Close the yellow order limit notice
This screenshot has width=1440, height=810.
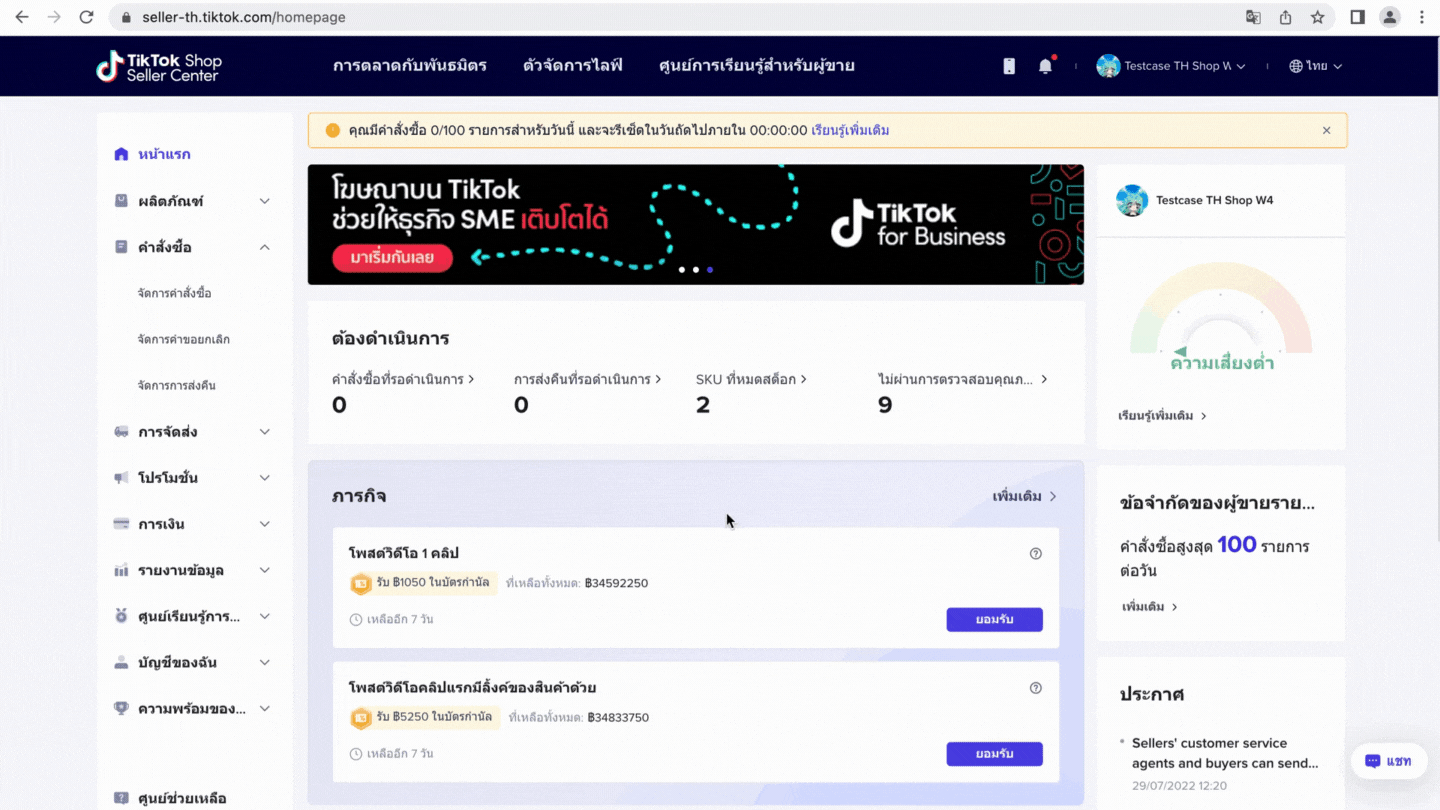(x=1326, y=131)
